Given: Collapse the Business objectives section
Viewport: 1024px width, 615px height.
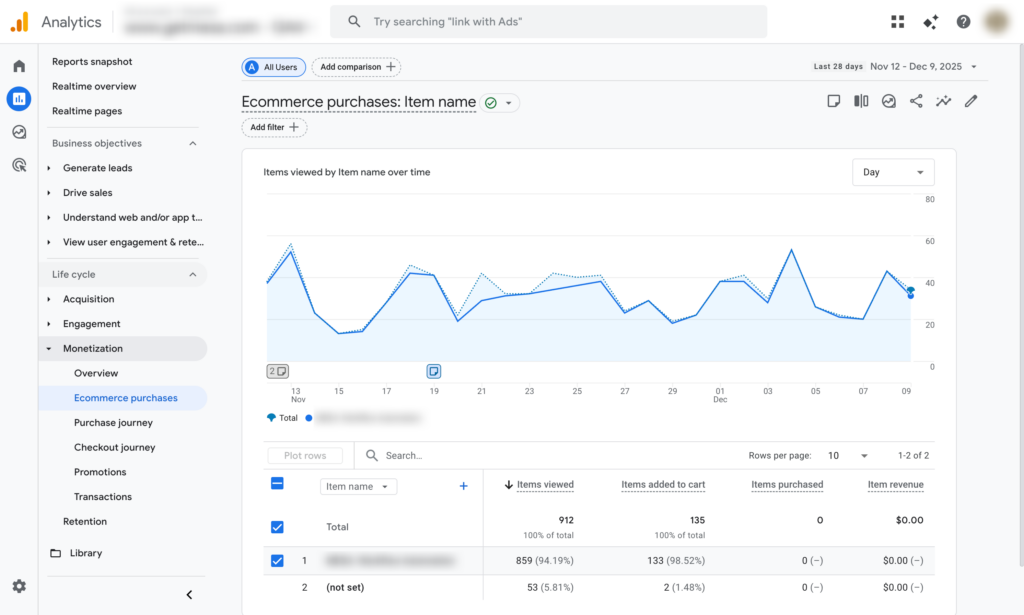Looking at the screenshot, I should (193, 144).
